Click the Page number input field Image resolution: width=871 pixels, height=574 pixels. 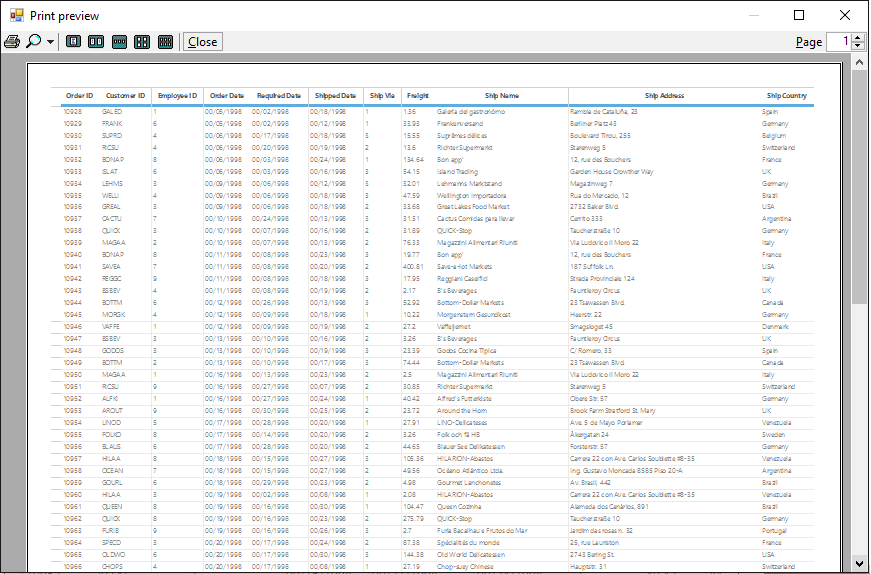tap(839, 42)
